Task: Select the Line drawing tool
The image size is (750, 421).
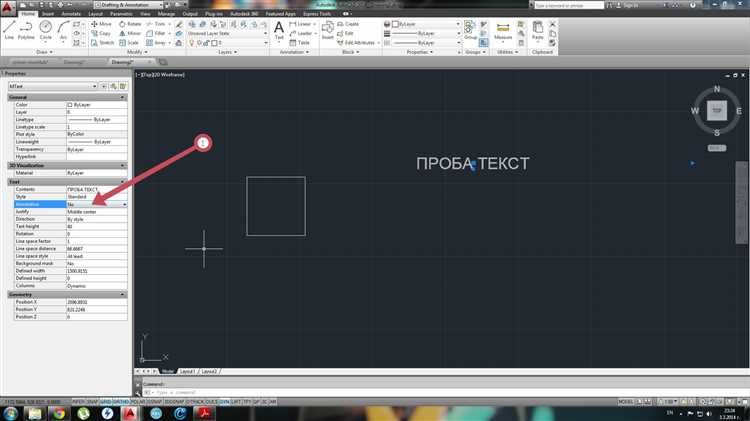Action: [x=9, y=30]
